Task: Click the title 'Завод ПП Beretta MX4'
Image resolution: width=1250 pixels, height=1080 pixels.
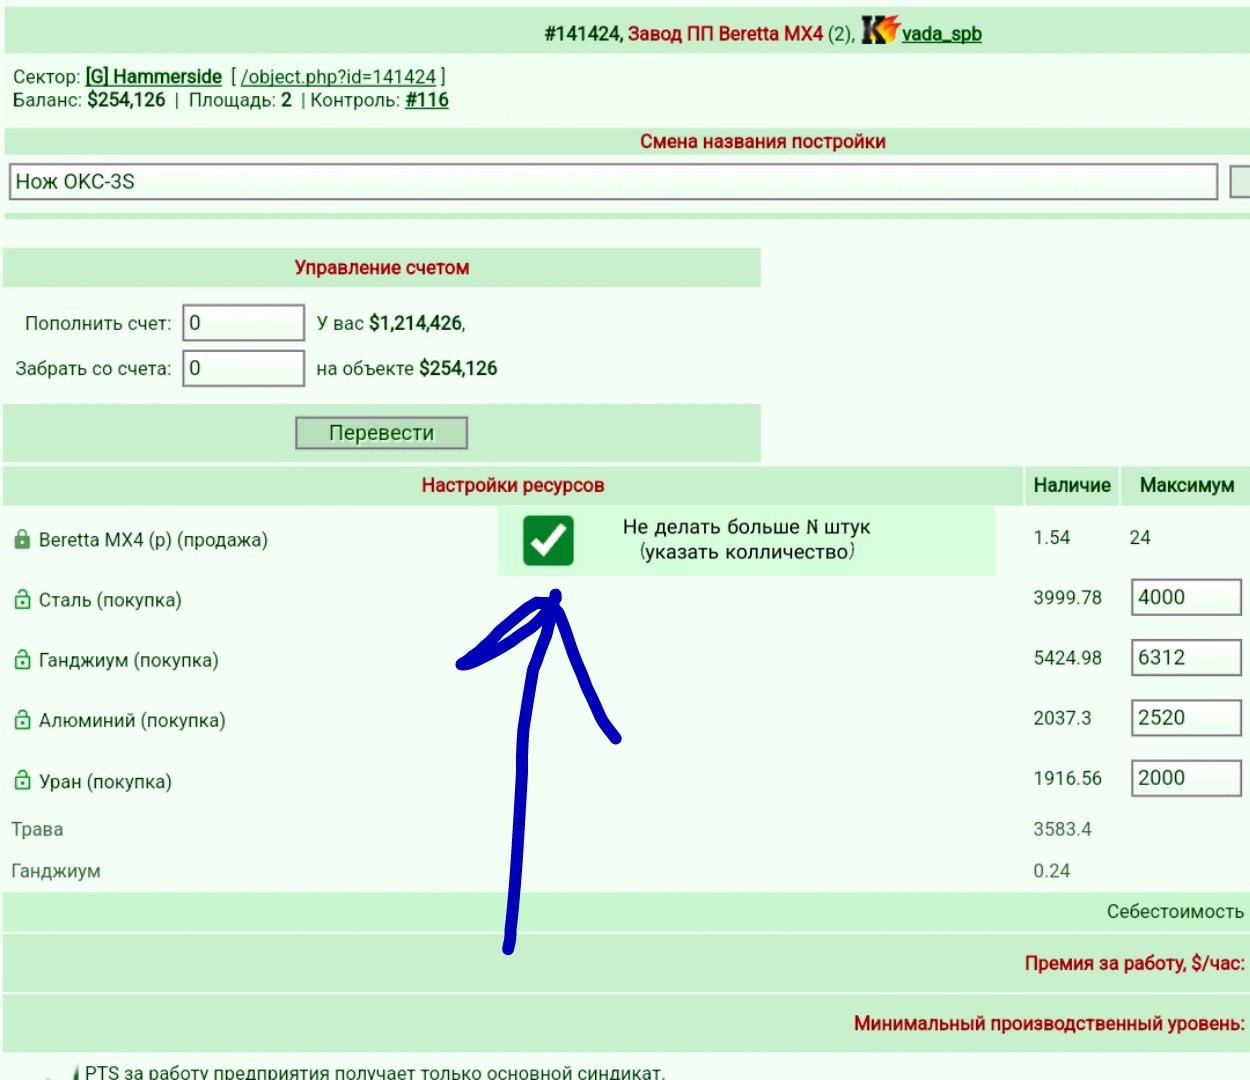Action: coord(725,34)
